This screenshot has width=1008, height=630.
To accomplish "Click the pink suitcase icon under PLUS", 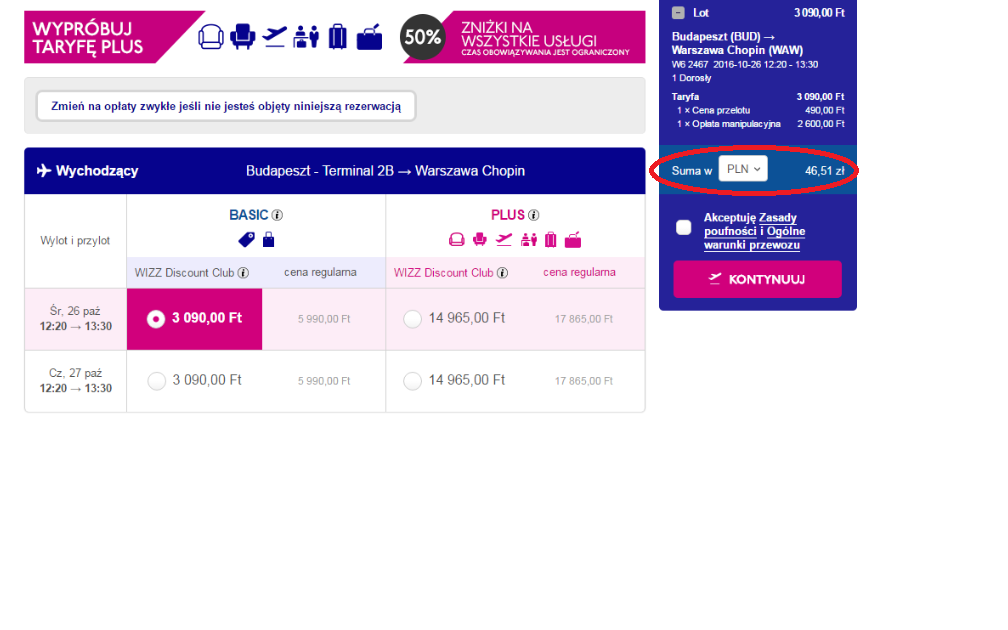I will tap(550, 240).
